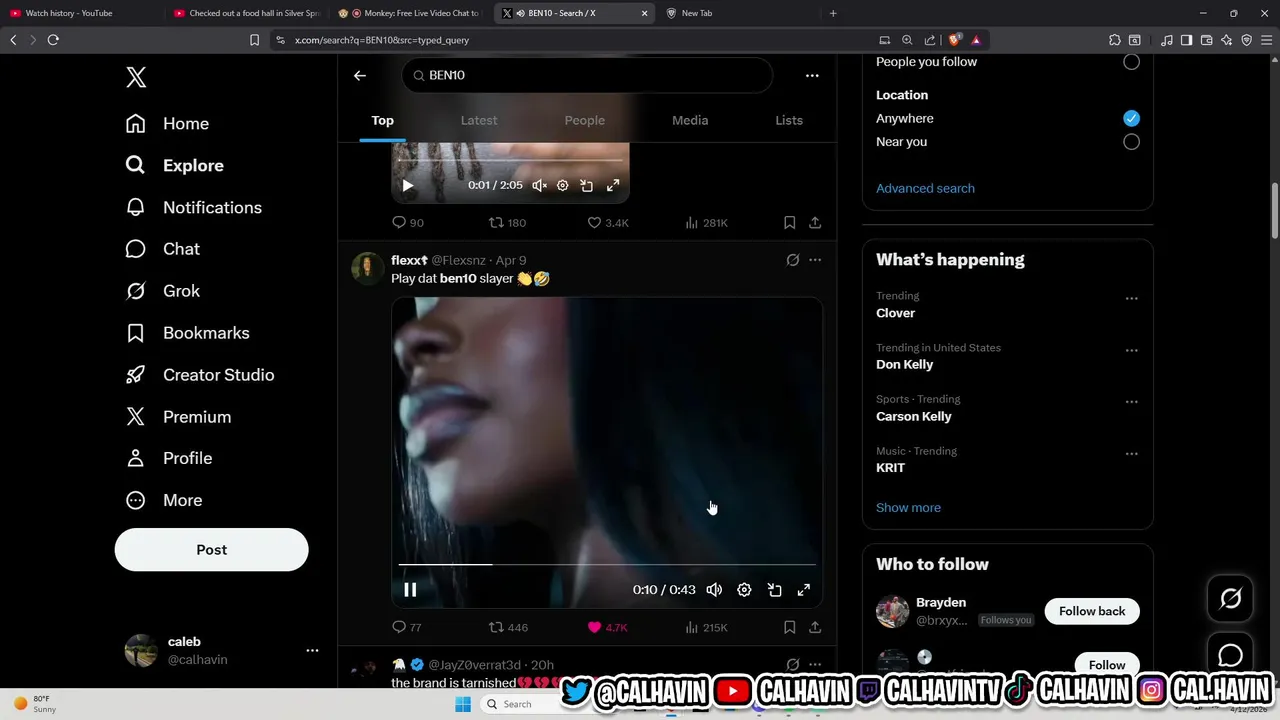Open caleb account options menu

click(312, 650)
